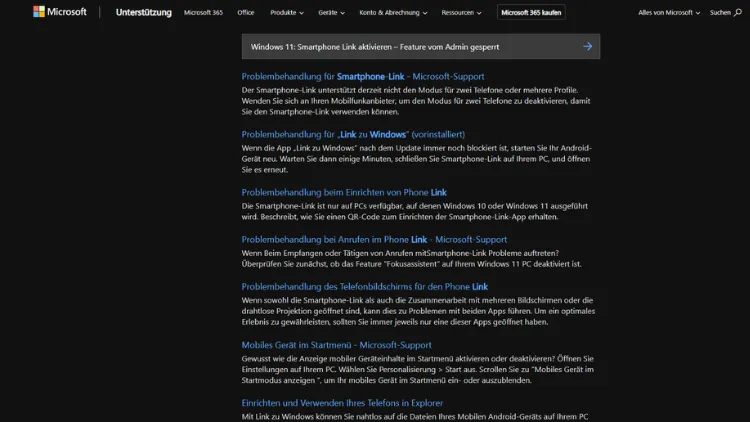Viewport: 750px width, 422px height.
Task: Click snippet text starting 'Wenn die App „Link zu Windows“'
Action: 417,159
